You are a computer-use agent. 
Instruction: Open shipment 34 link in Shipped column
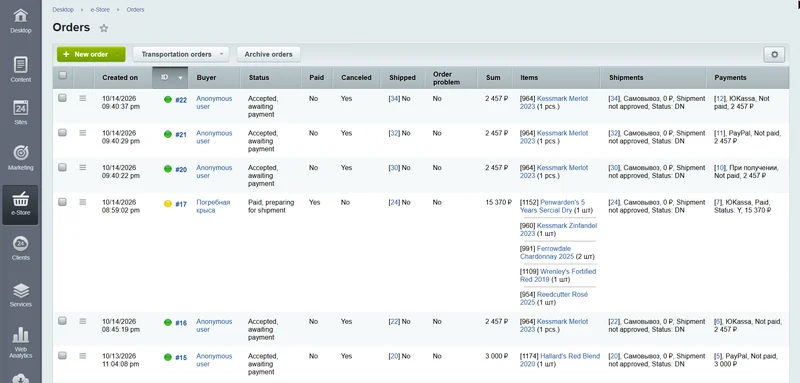pos(394,99)
